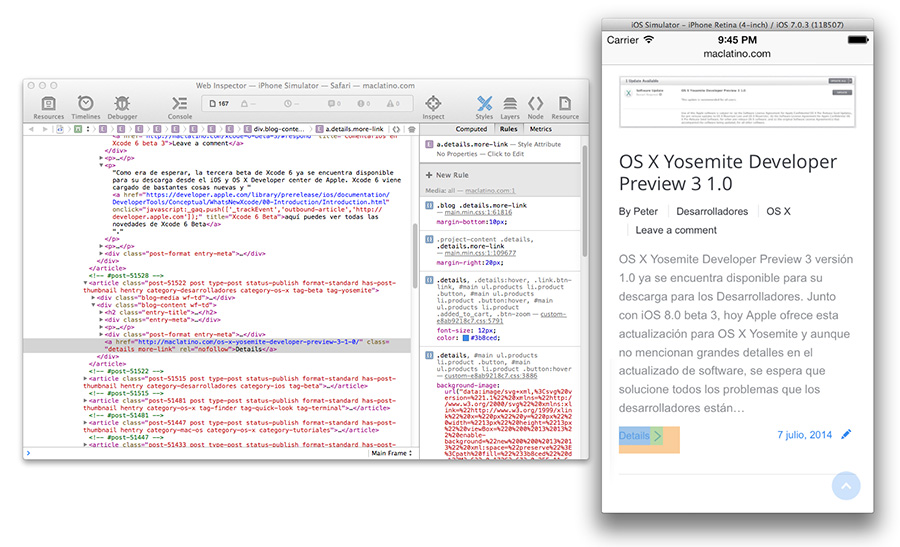Click the a.details.more-link Style Attribute icon
The image size is (900, 547).
point(429,145)
